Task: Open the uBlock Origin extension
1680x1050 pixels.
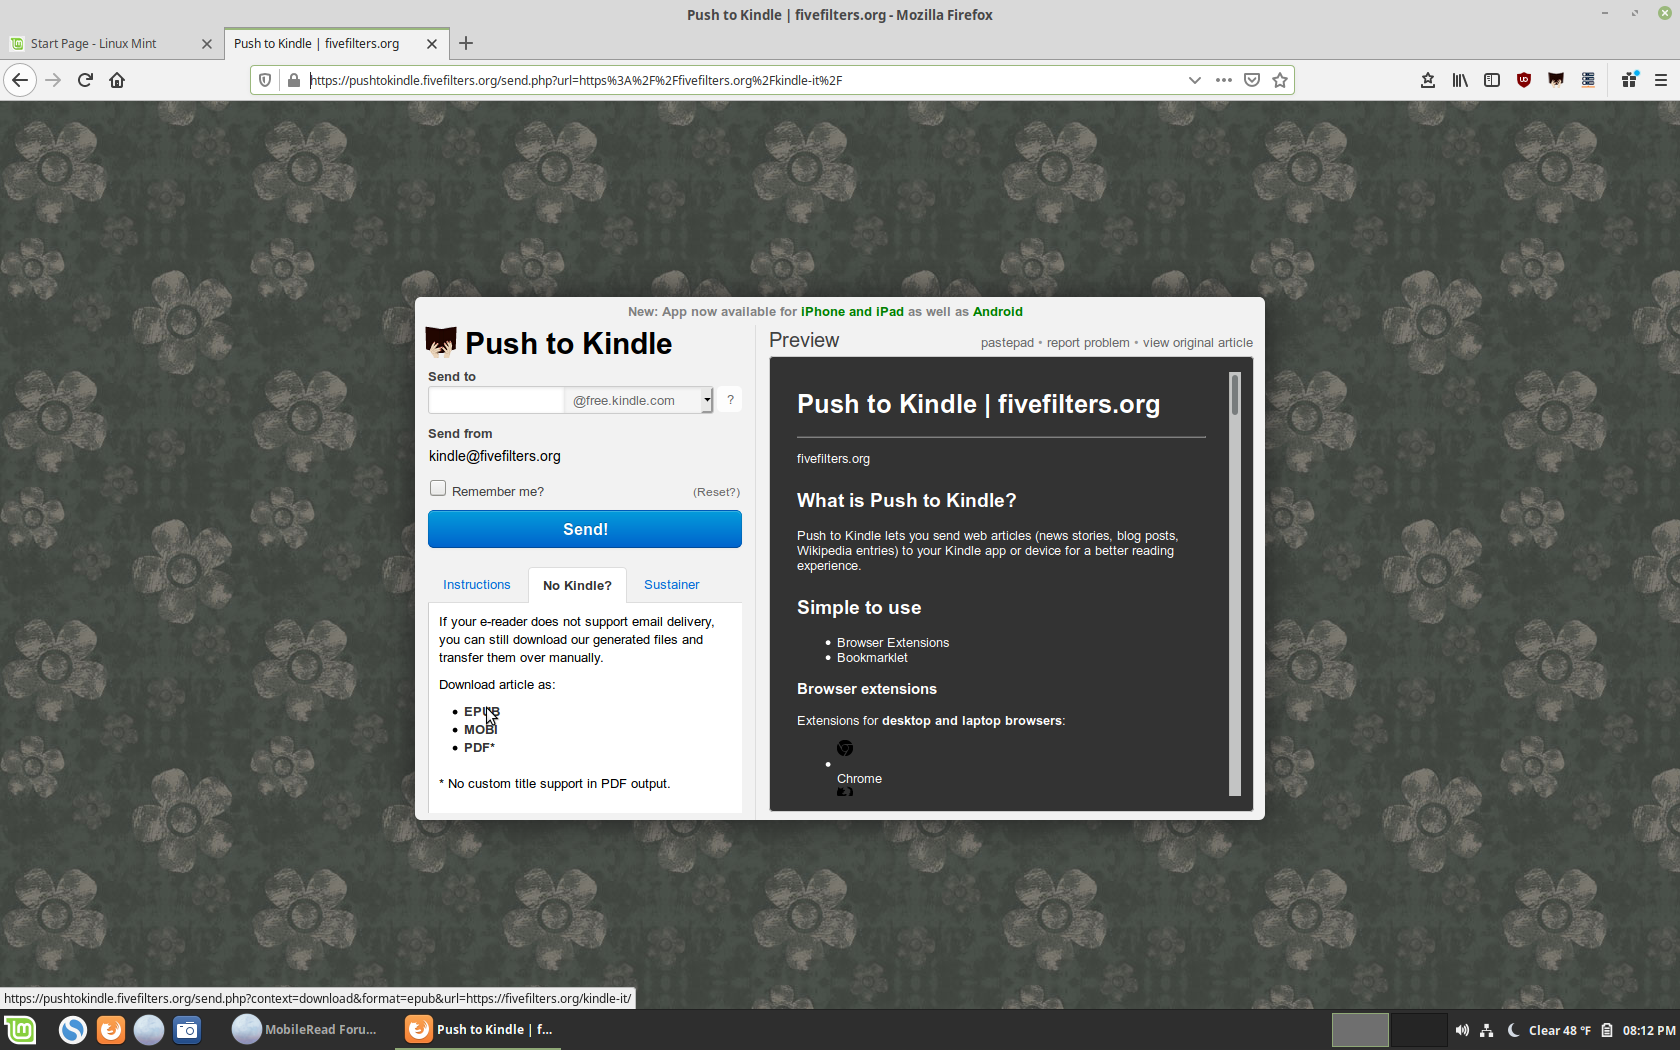Action: pos(1524,80)
